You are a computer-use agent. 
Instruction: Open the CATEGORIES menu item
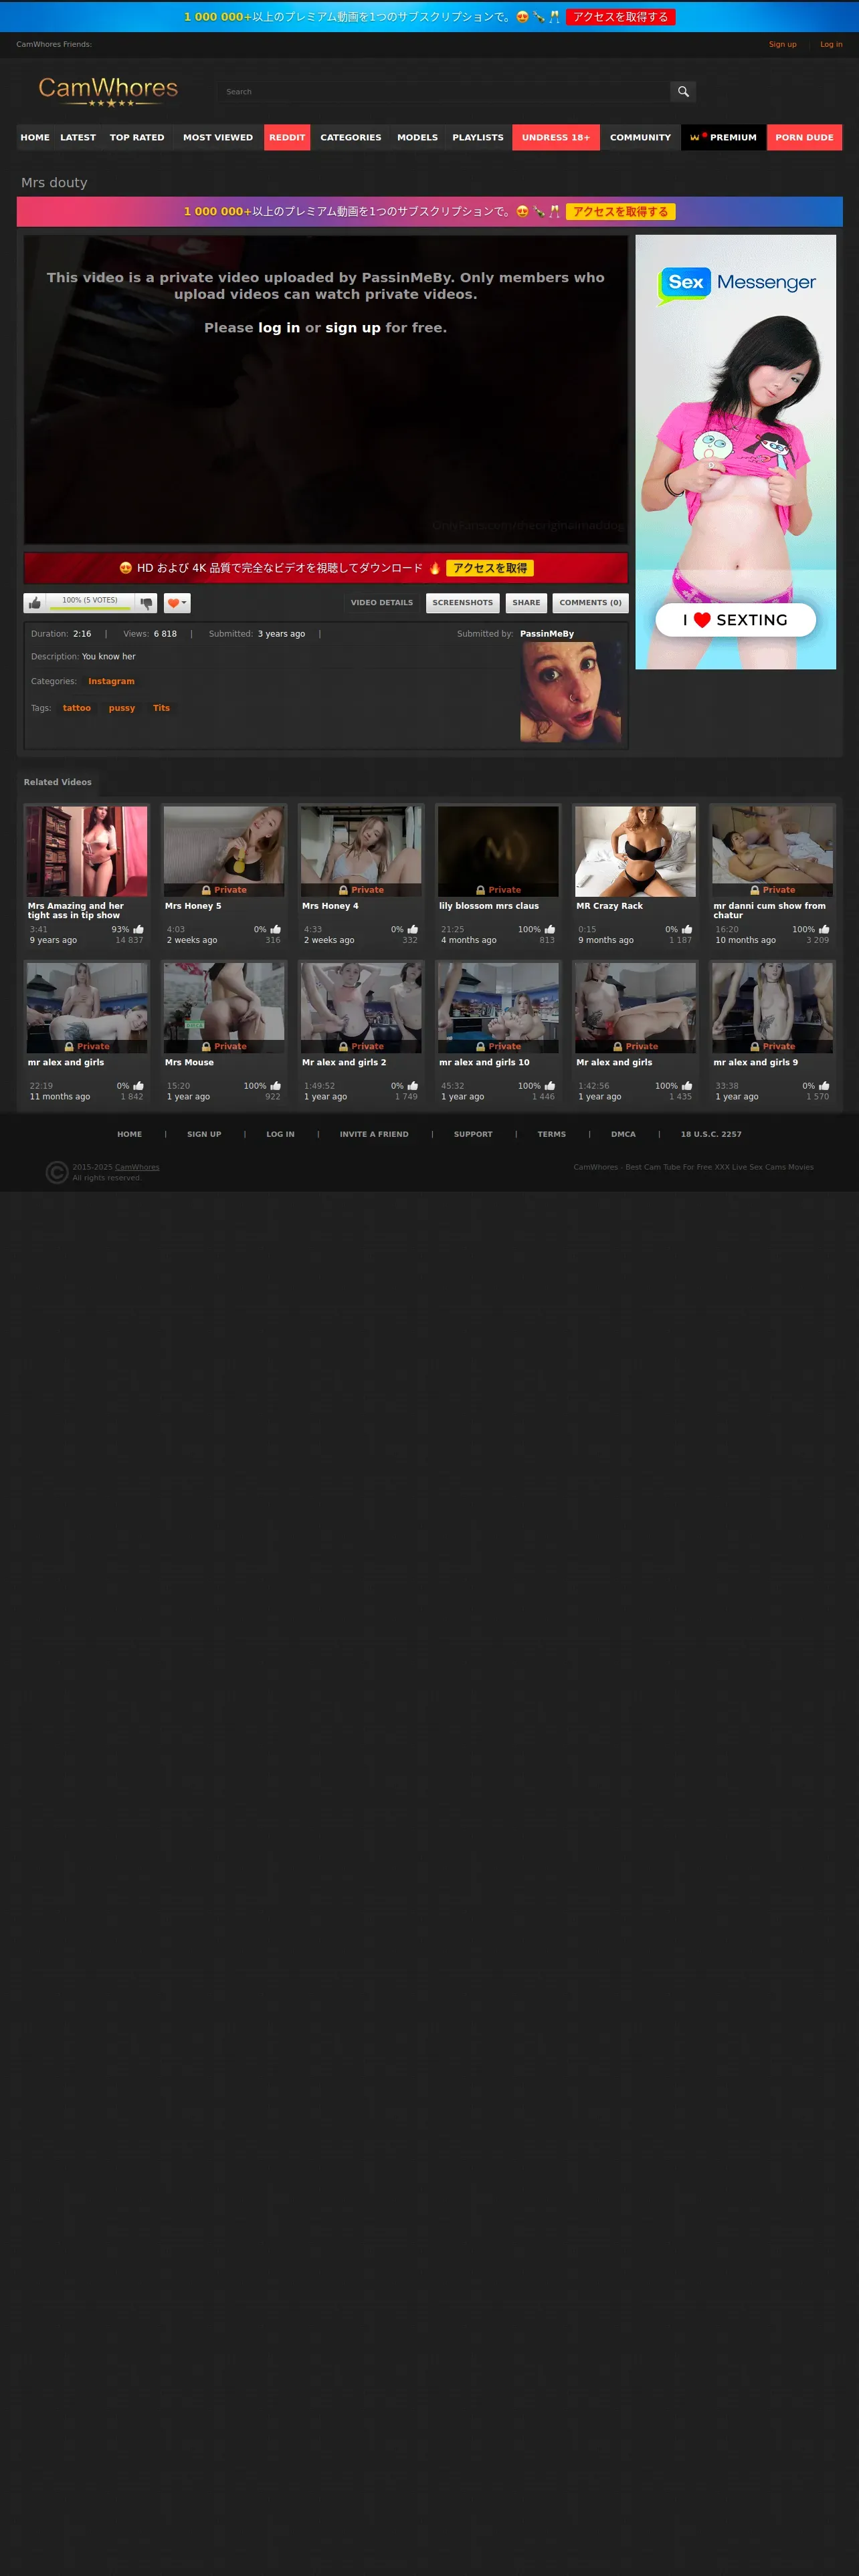(x=350, y=138)
